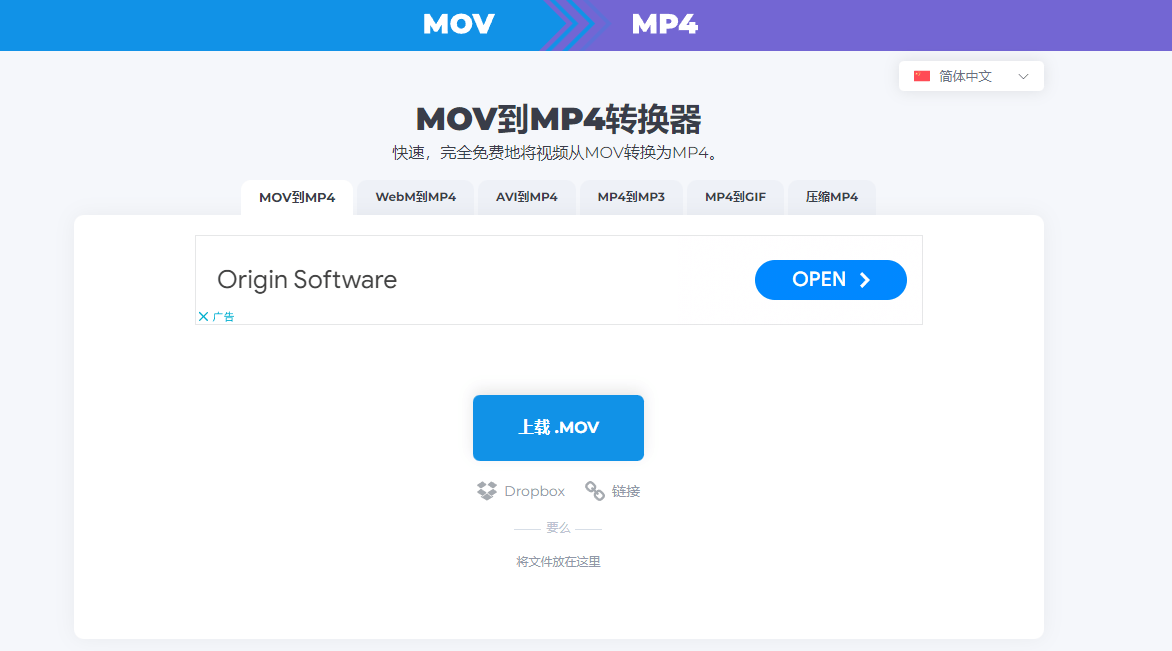1172x651 pixels.
Task: Click the 将文件放在这里 drop zone text
Action: pos(558,561)
